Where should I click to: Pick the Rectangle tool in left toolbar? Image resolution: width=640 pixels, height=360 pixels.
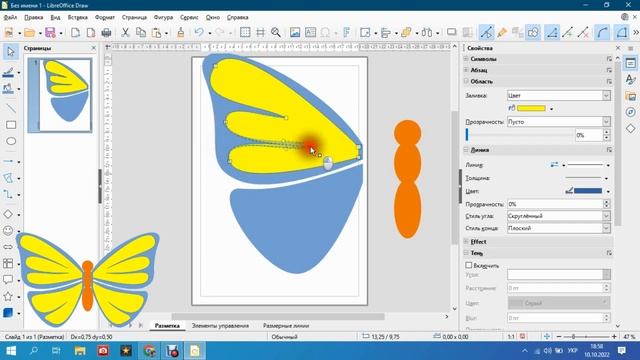point(11,125)
